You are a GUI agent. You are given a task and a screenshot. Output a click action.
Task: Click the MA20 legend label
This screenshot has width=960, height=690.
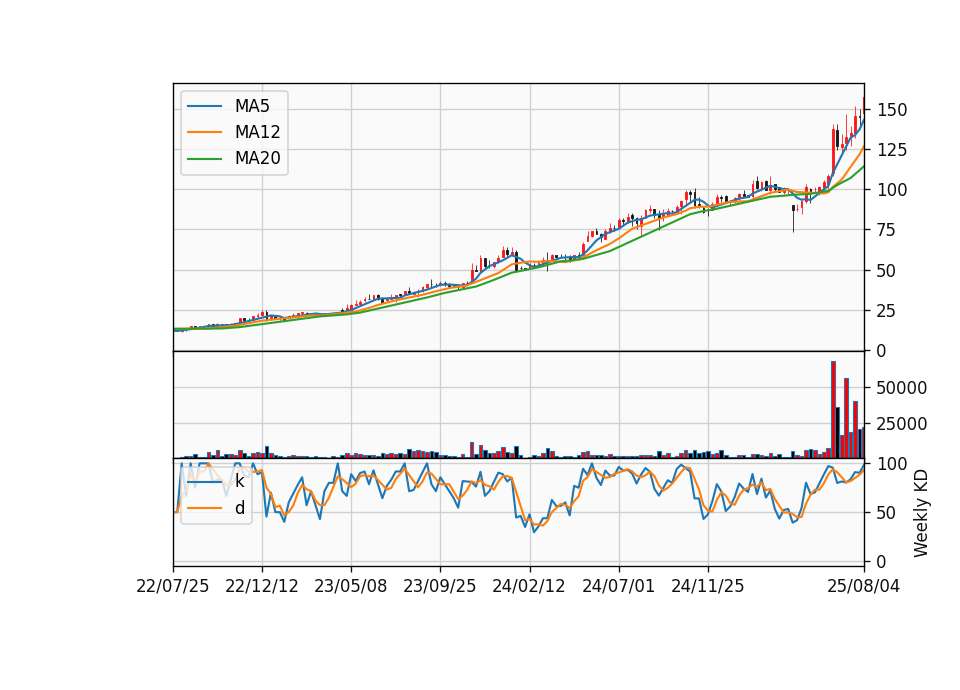(x=257, y=159)
